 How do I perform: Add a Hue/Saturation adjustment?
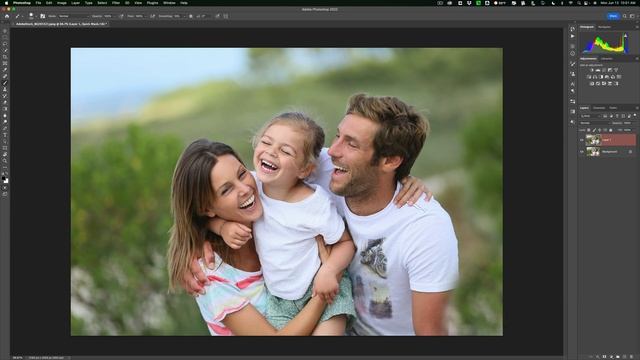[x=589, y=77]
